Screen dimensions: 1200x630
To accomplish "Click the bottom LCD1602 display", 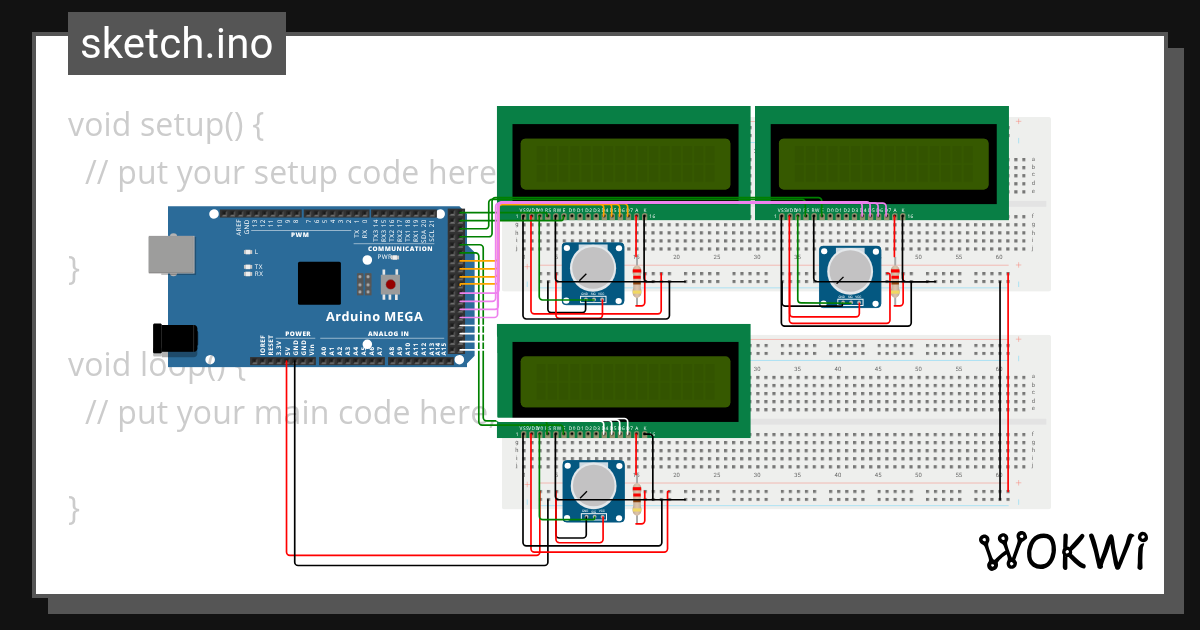I will coord(625,380).
